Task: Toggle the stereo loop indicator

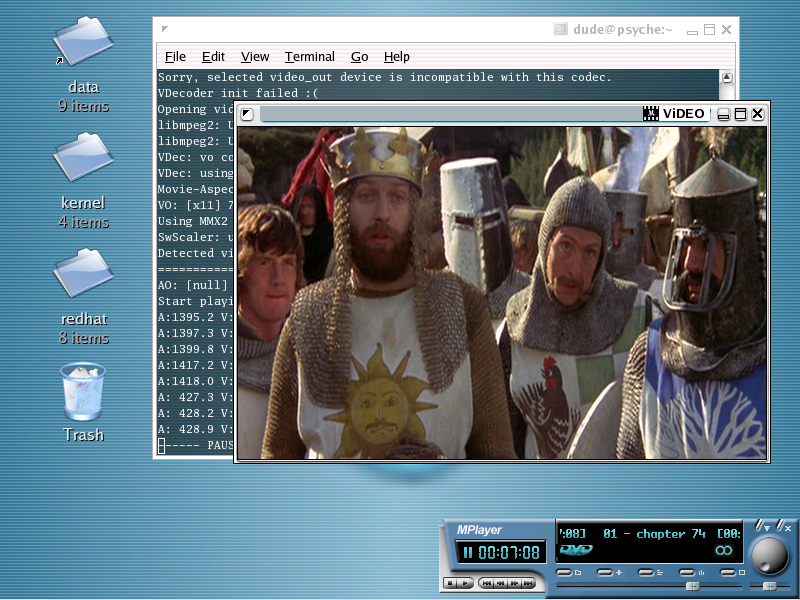Action: tap(723, 551)
